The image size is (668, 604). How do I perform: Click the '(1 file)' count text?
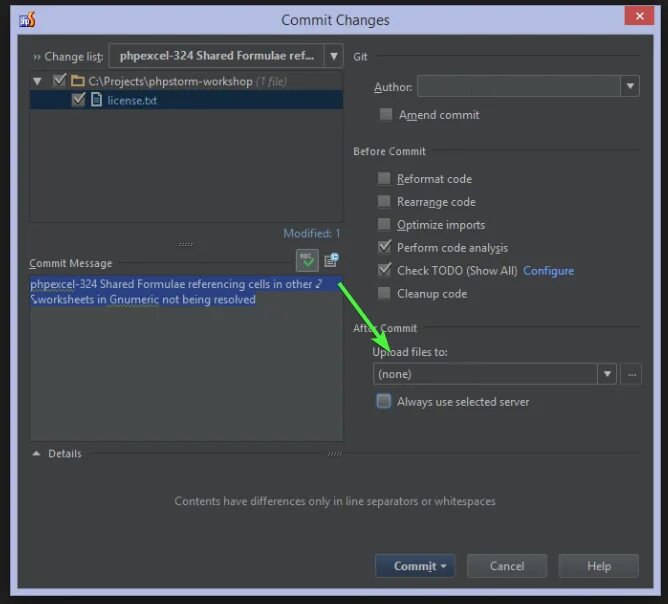(271, 81)
